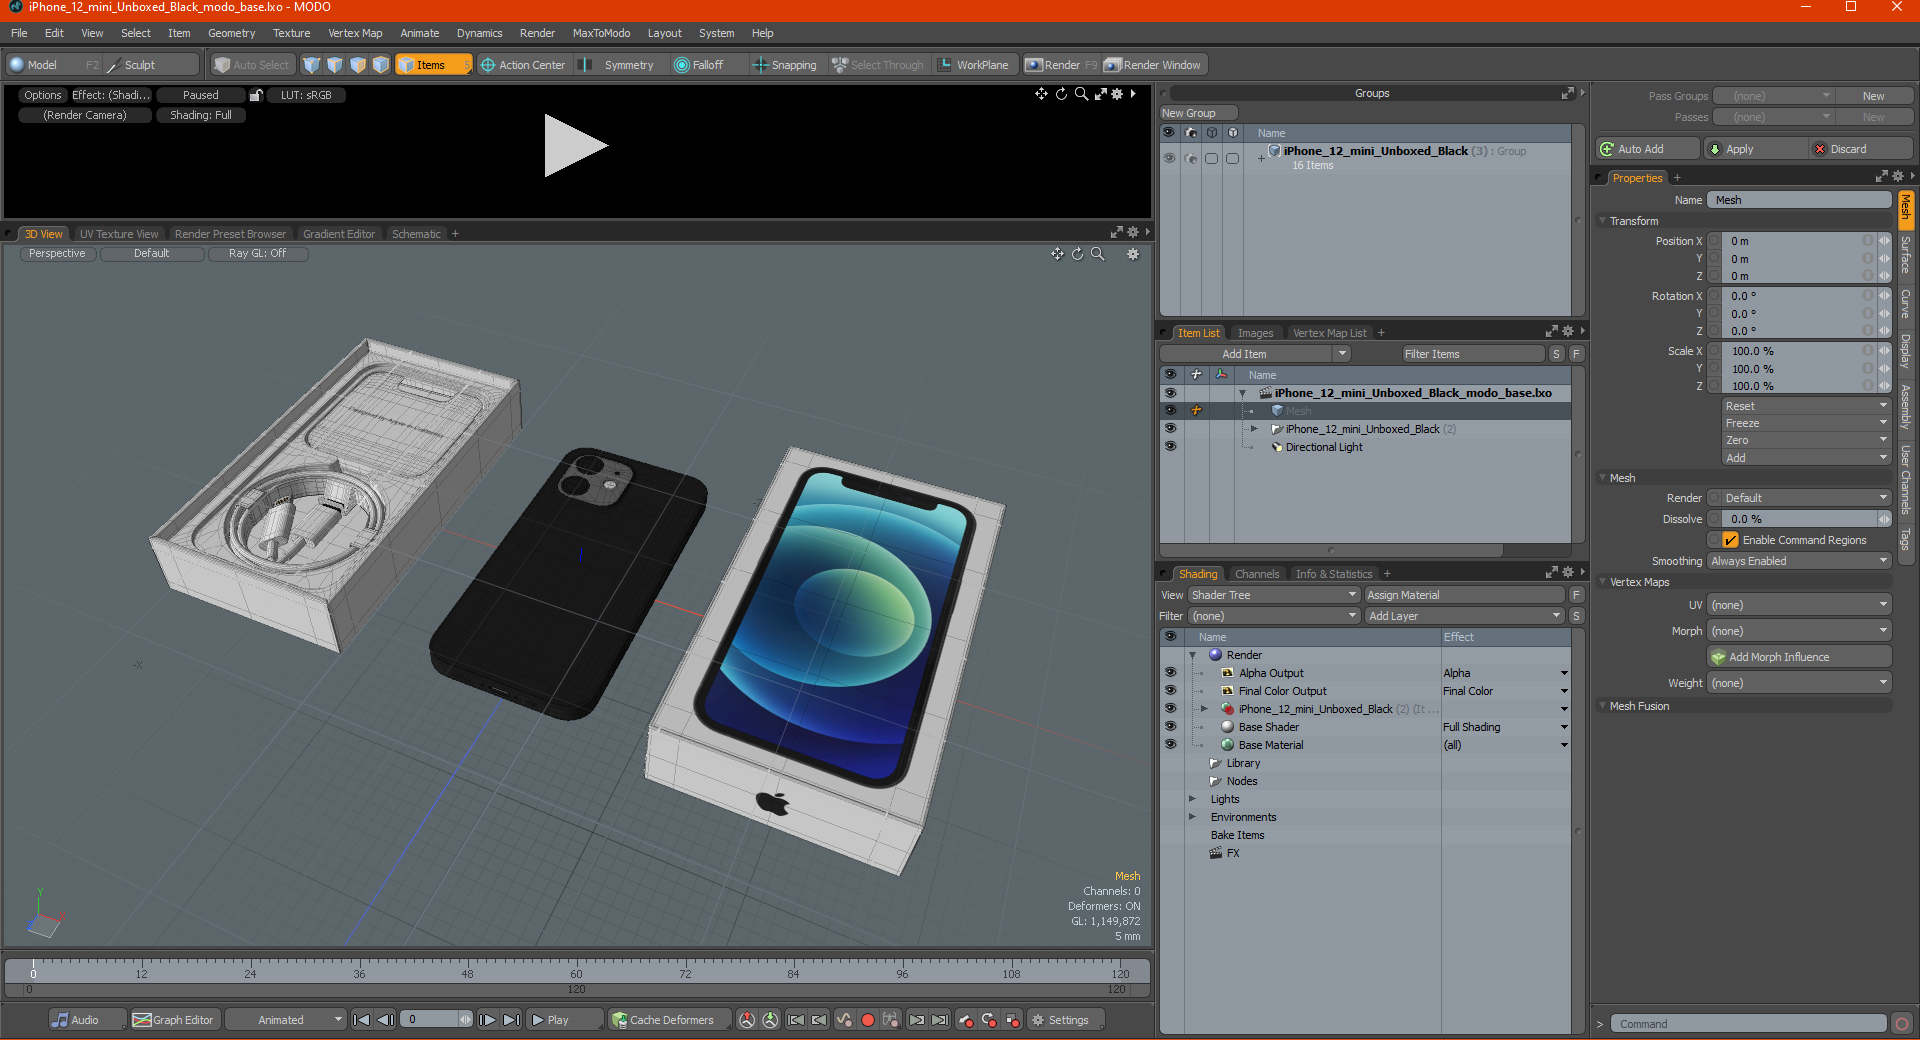The image size is (1920, 1040).
Task: Switch to UV Texture View tab
Action: tap(119, 234)
